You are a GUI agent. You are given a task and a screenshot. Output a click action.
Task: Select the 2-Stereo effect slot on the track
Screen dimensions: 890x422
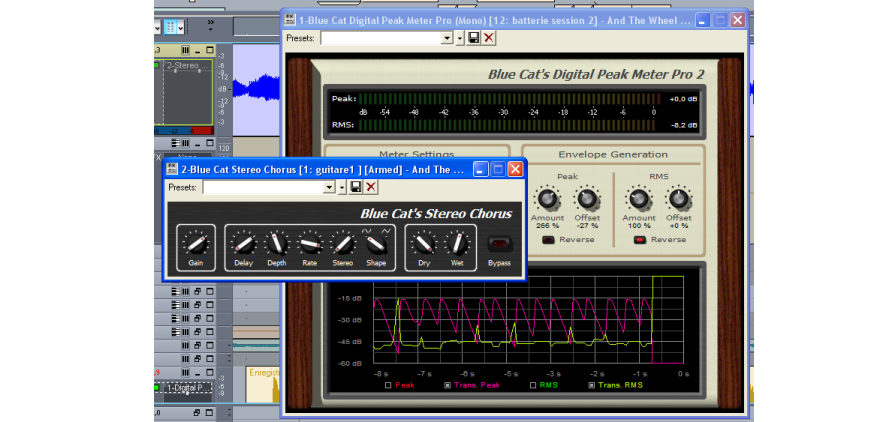188,65
